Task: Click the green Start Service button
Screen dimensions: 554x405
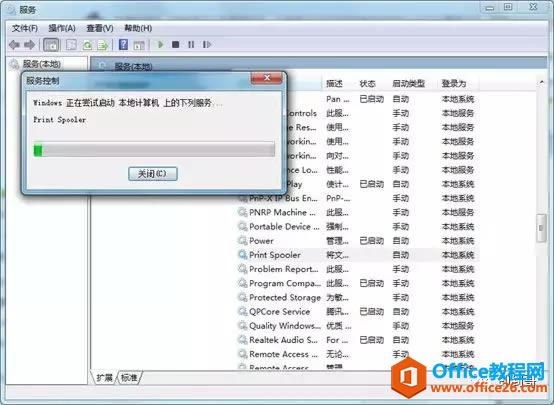Action: [x=161, y=44]
